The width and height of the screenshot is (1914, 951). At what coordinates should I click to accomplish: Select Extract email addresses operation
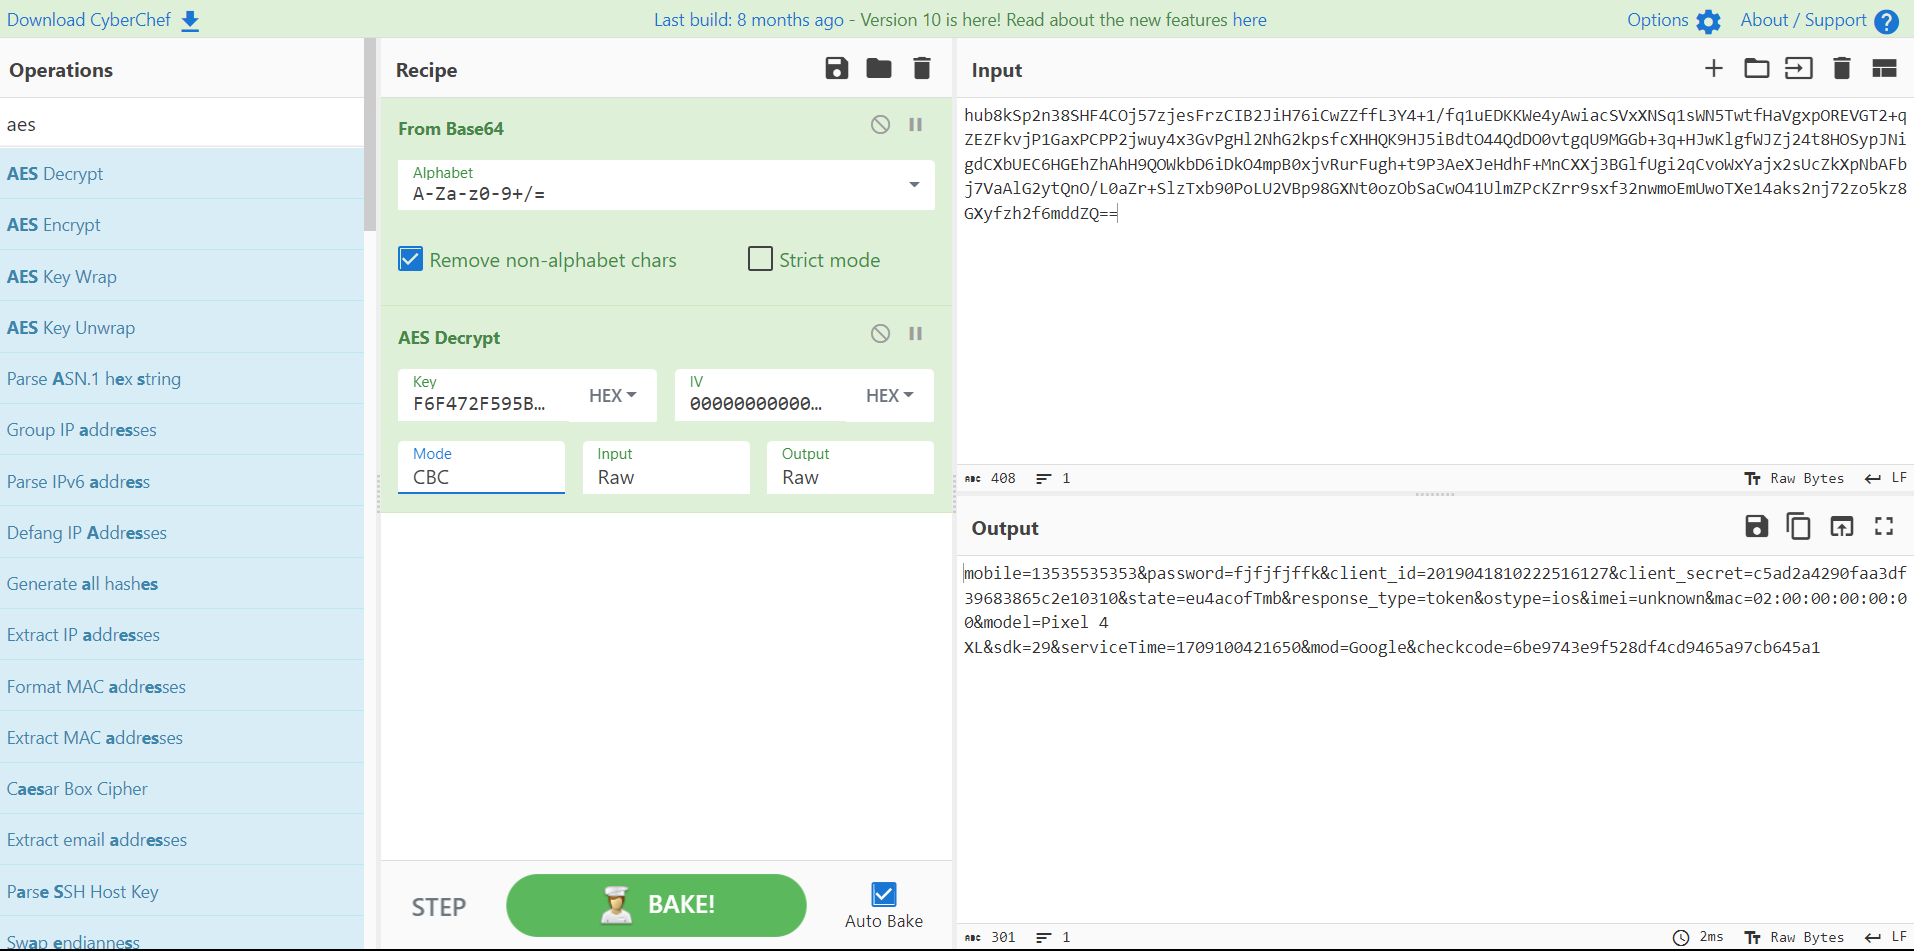182,840
